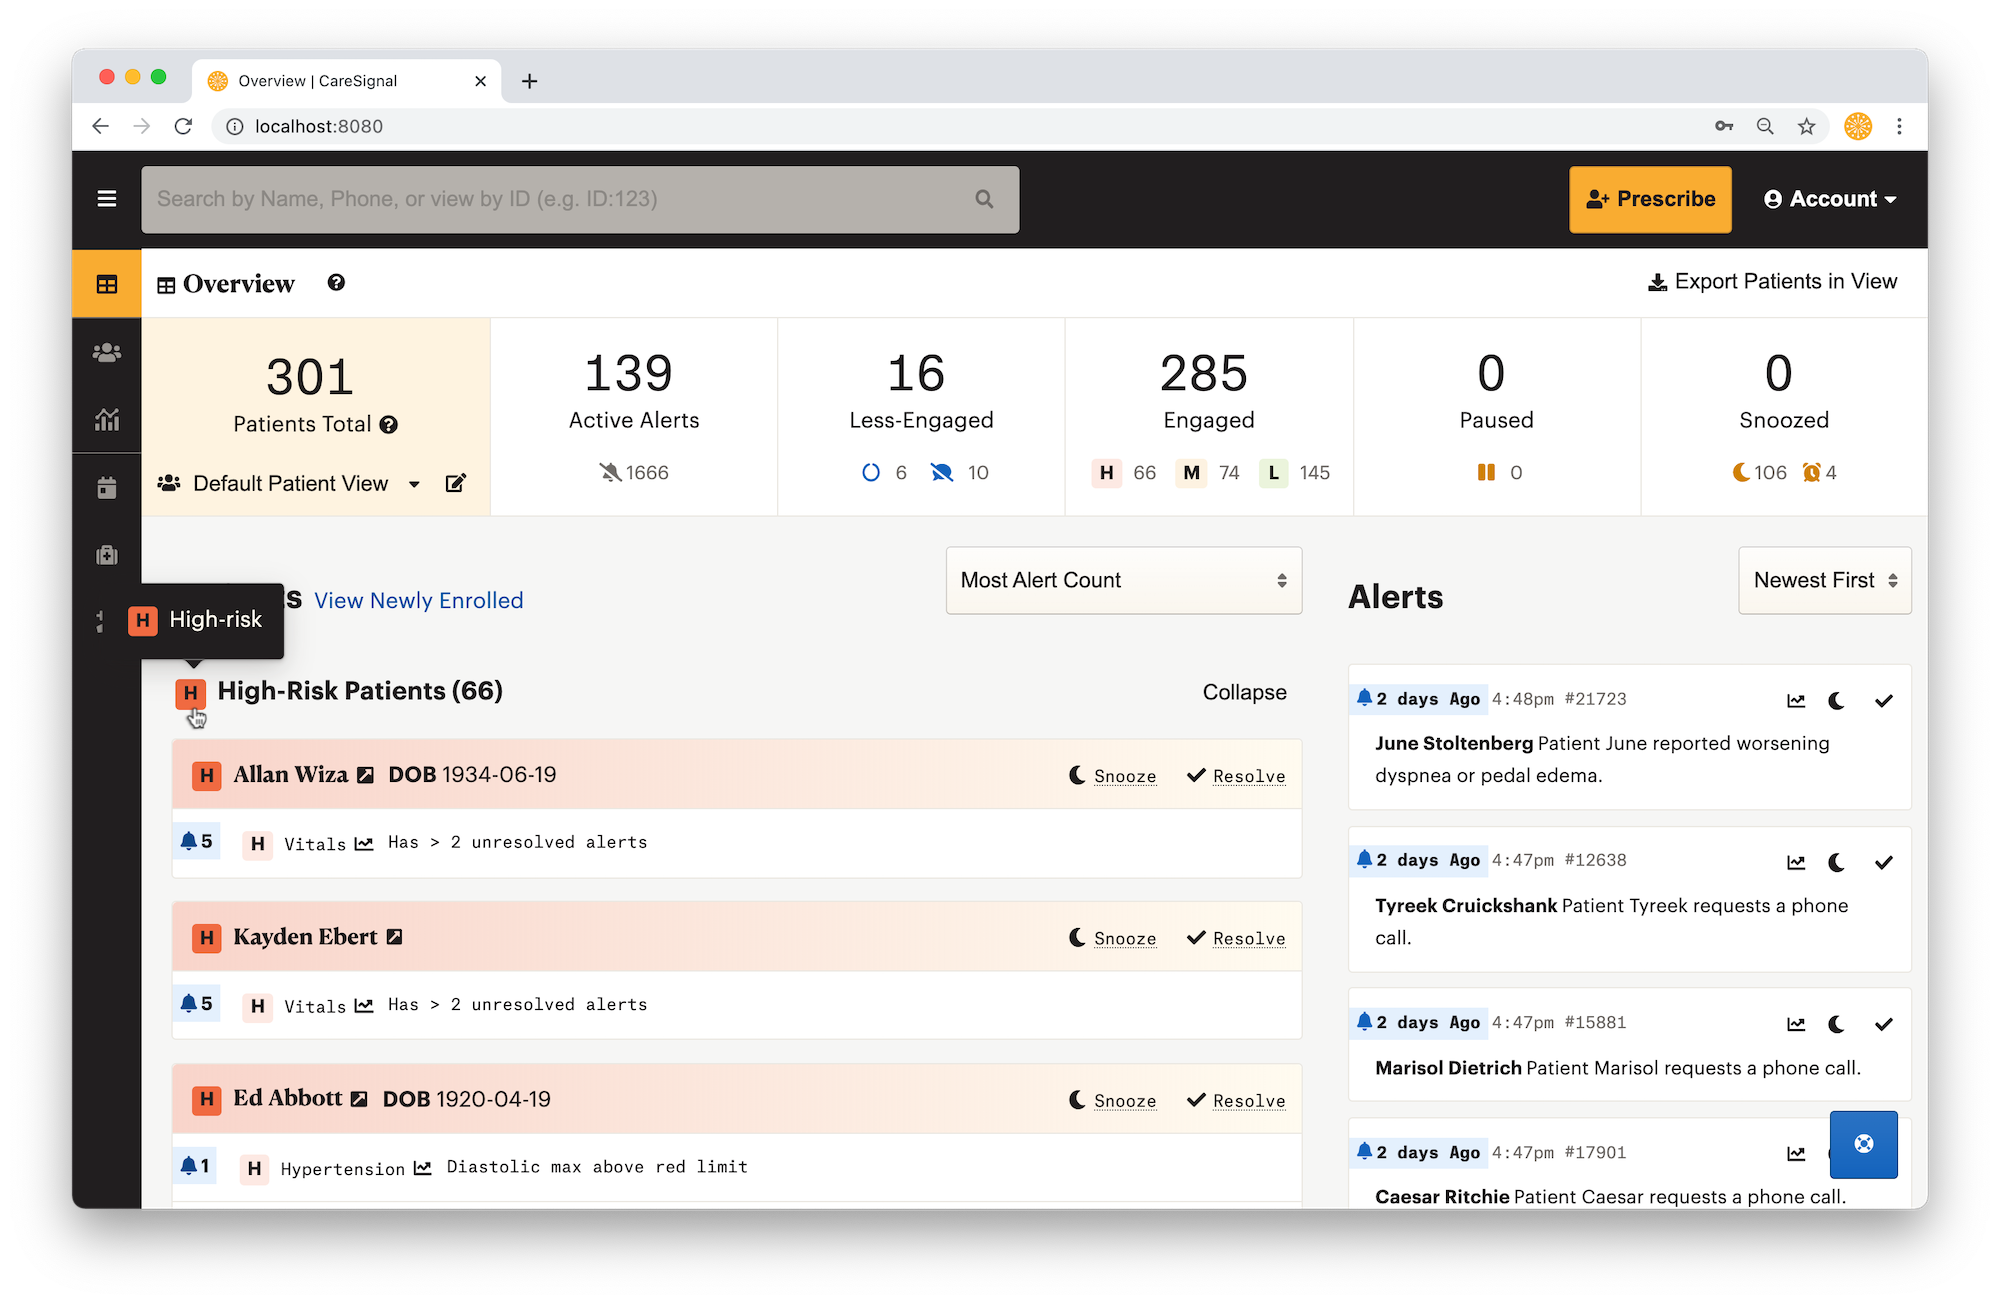Viewport: 2000px width, 1304px height.
Task: Open Allan Wiza's external profile link icon
Action: pyautogui.click(x=366, y=775)
